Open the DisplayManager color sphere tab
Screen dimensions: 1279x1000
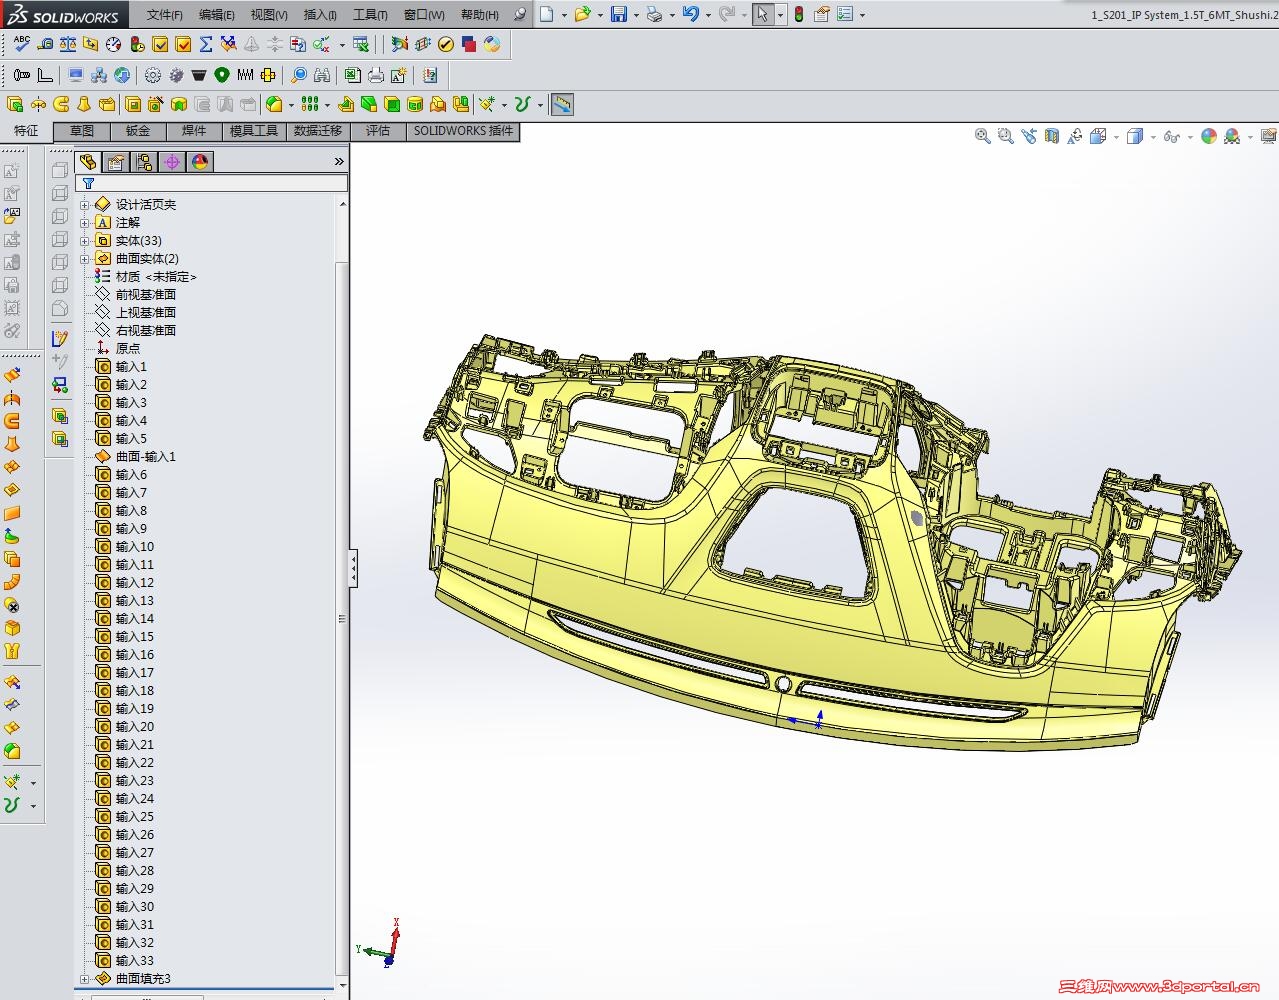200,162
